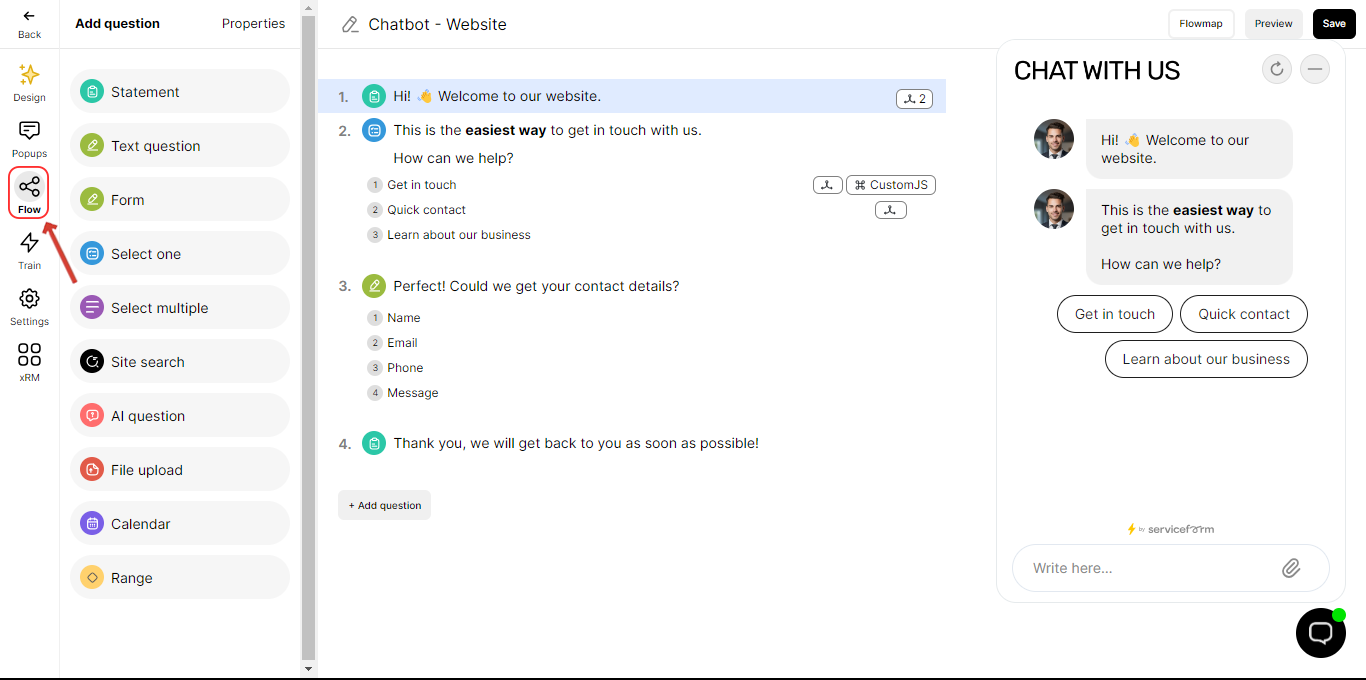Click the restart icon in the chat widget
The image size is (1366, 680).
pos(1277,69)
